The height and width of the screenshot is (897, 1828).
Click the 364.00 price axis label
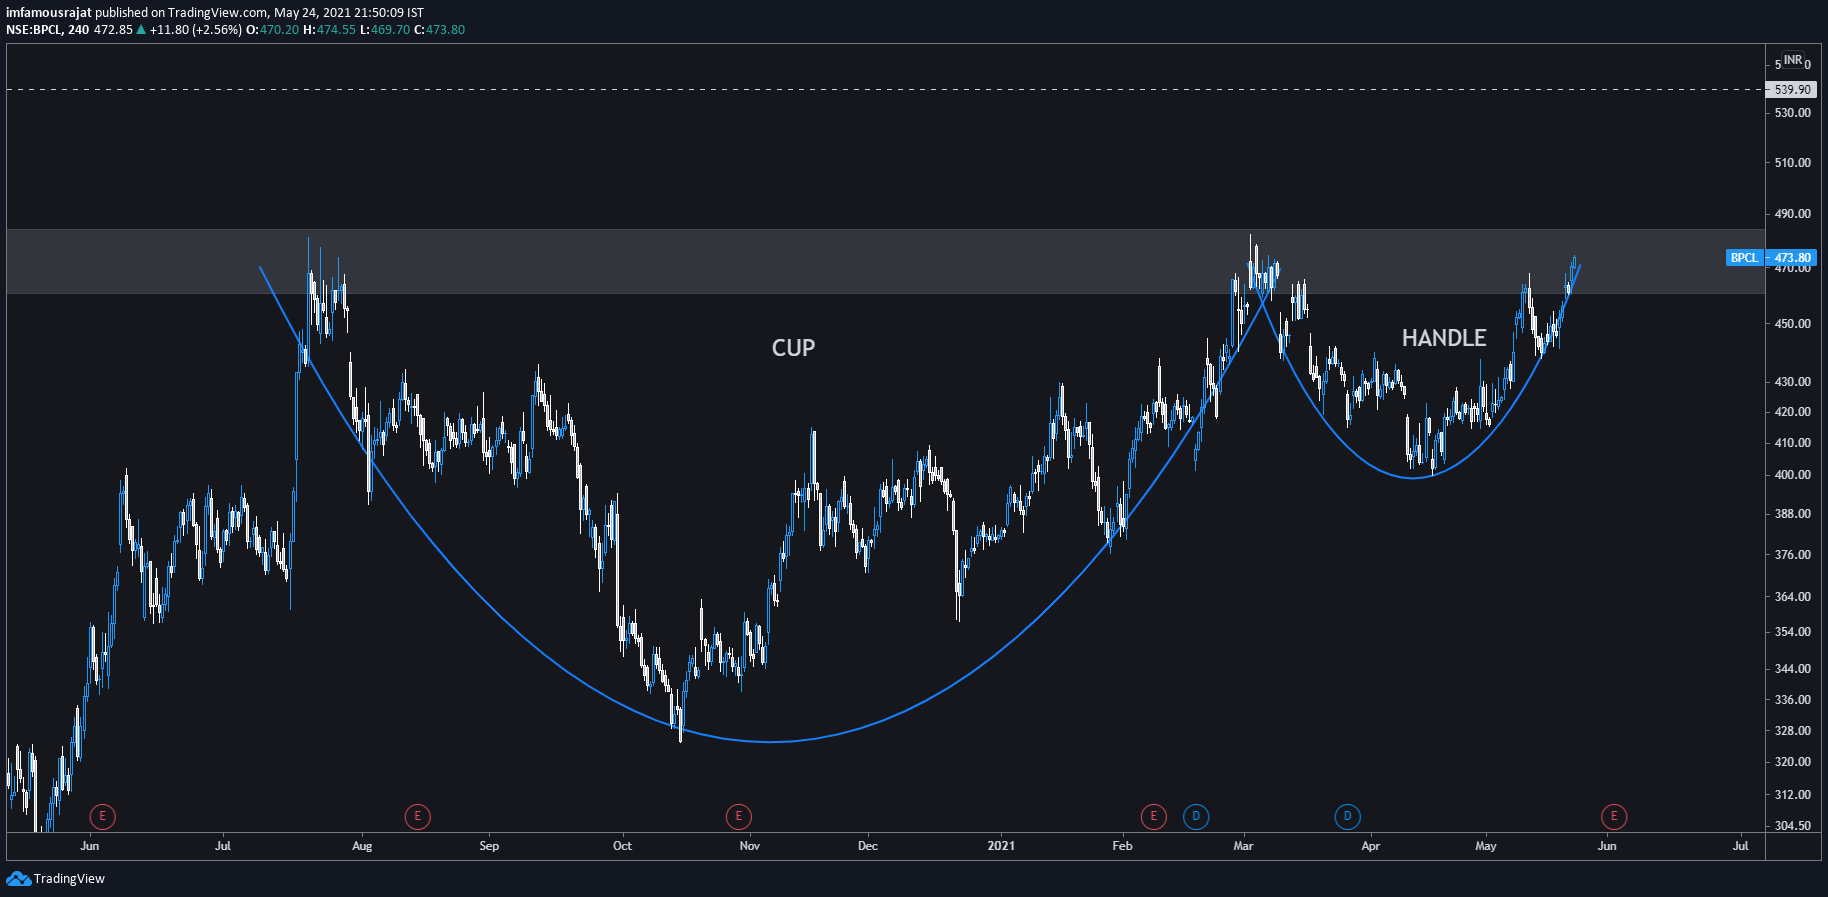[x=1792, y=597]
